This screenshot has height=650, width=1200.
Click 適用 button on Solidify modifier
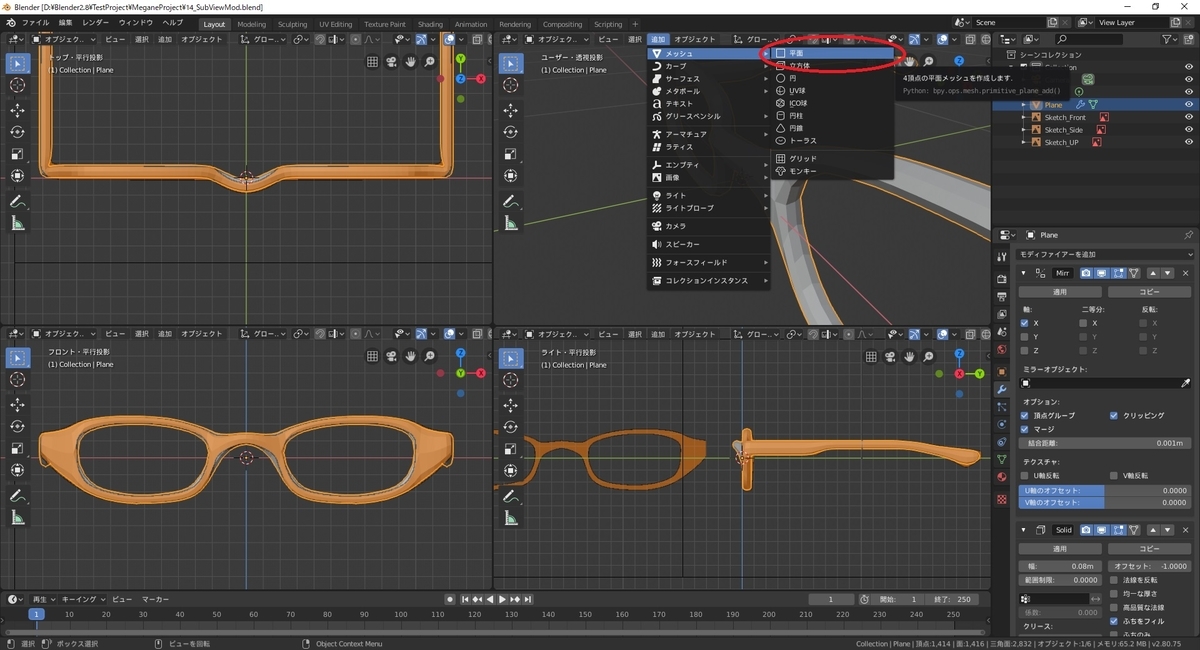1060,548
